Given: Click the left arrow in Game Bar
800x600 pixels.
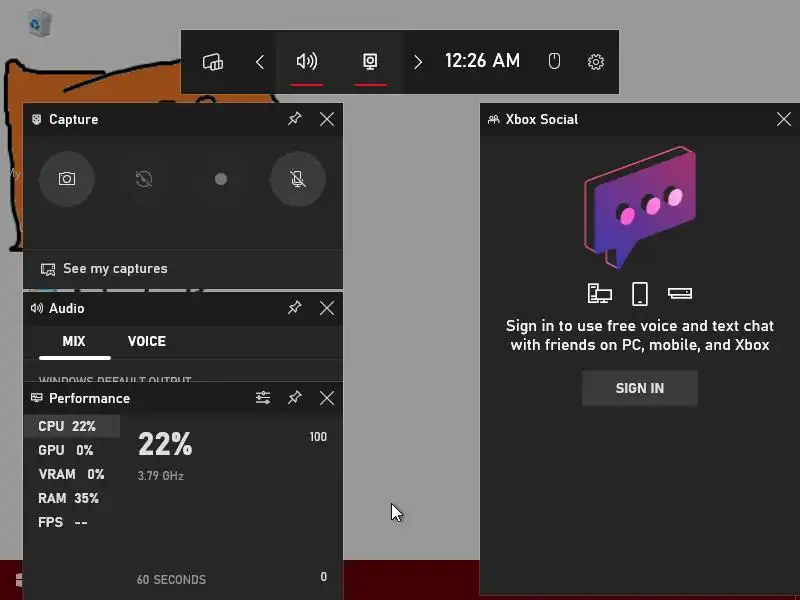Looking at the screenshot, I should (x=260, y=62).
